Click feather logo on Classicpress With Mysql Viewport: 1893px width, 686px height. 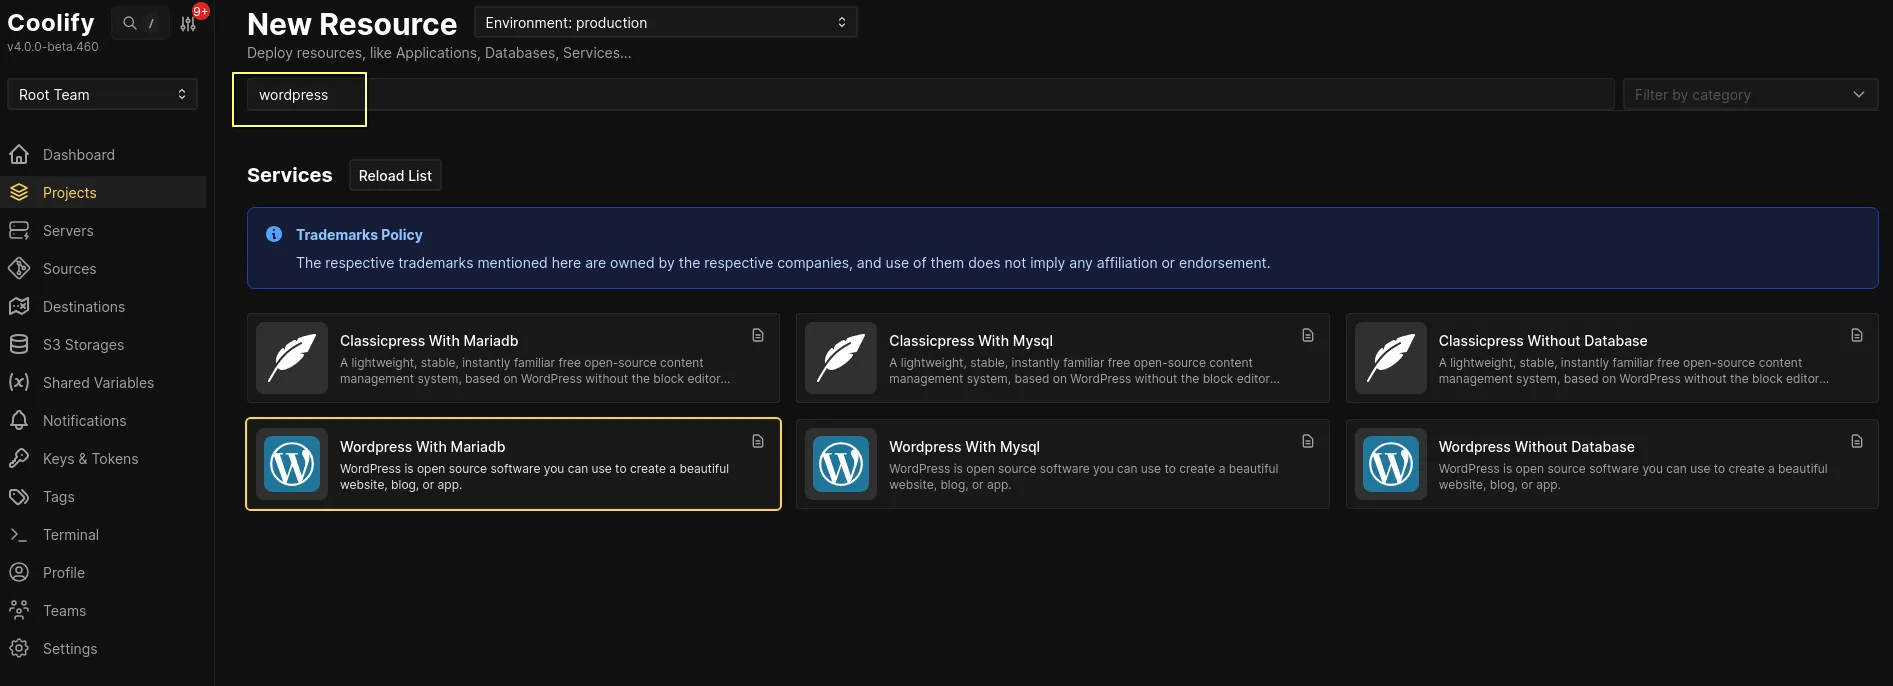841,358
